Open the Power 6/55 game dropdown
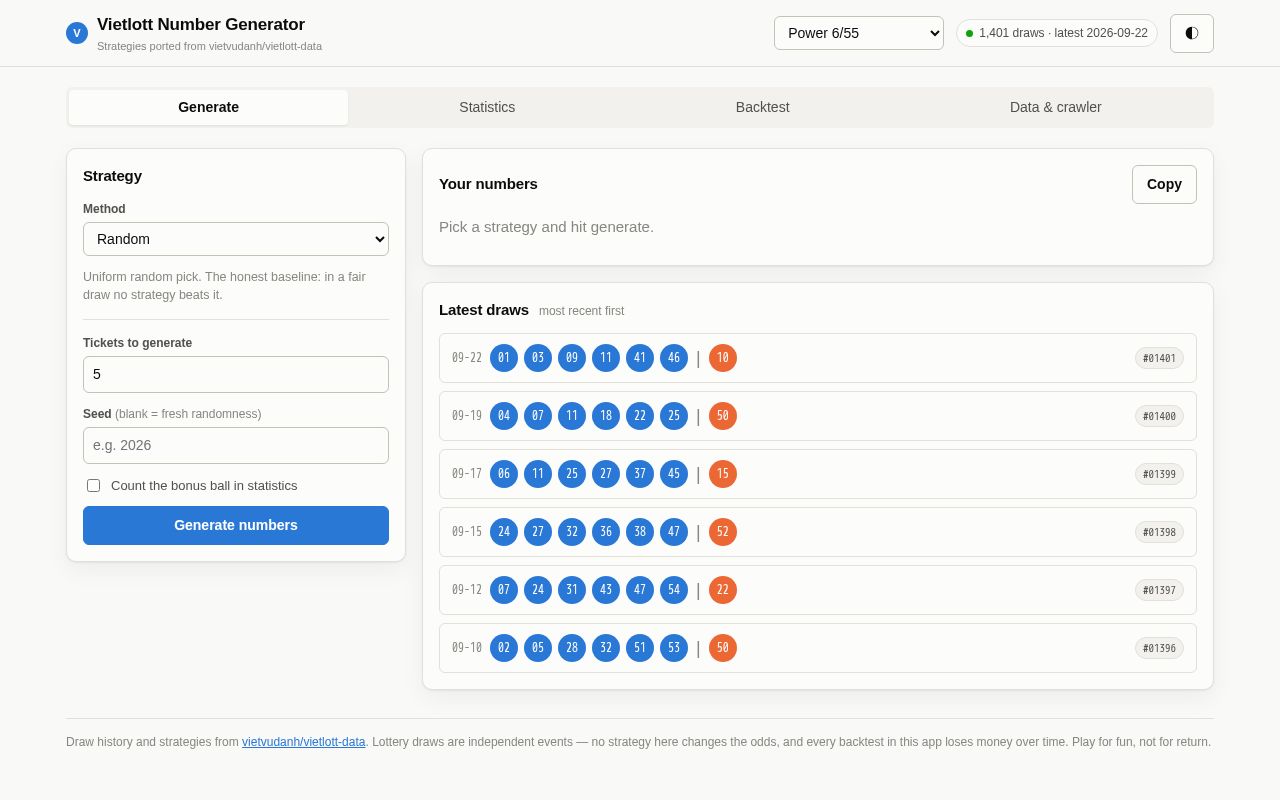Image resolution: width=1280 pixels, height=800 pixels. click(x=859, y=33)
